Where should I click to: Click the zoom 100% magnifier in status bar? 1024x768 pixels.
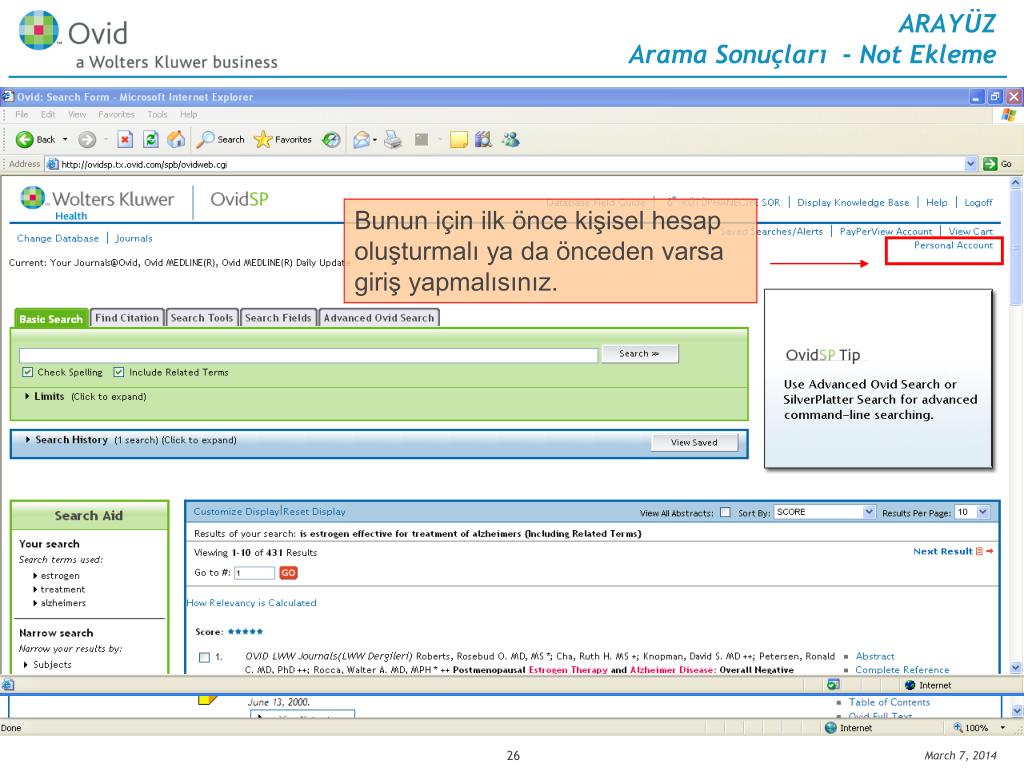tap(958, 728)
